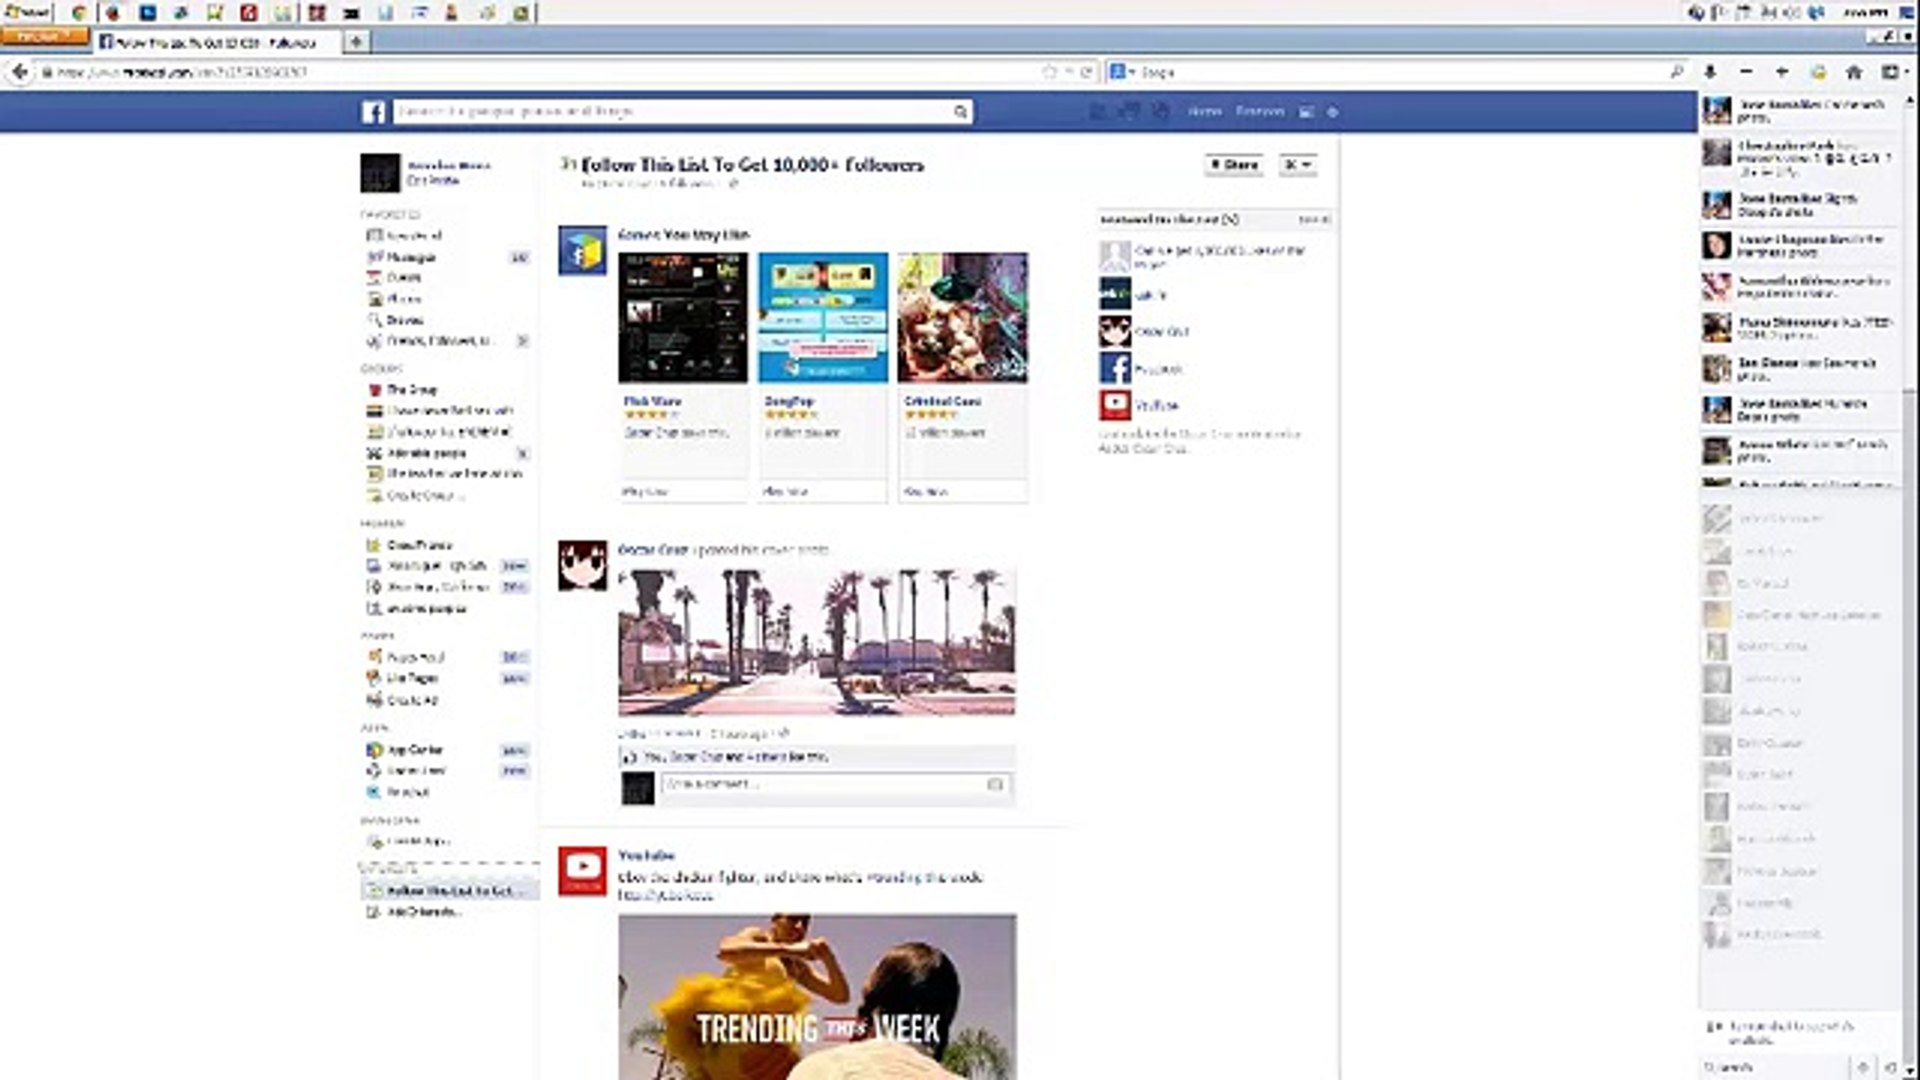Screen dimensions: 1920x1080
Task: Click the Firefox downloads arrow icon
Action: [x=1710, y=72]
